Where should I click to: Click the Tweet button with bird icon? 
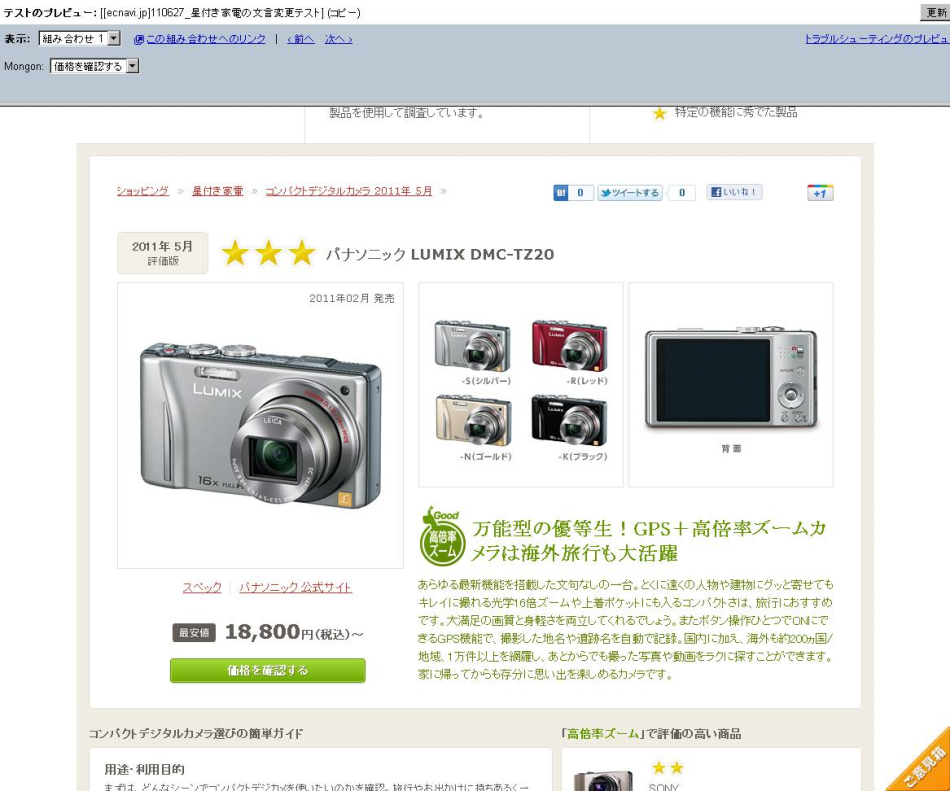pos(629,193)
